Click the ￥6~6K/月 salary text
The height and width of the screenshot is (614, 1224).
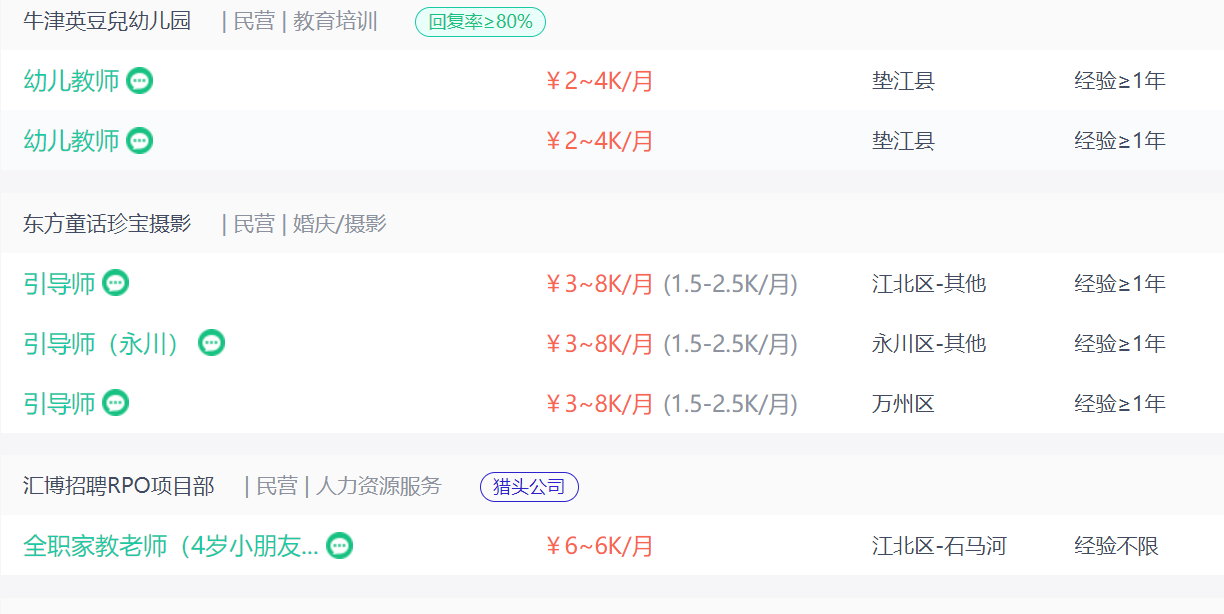tap(599, 546)
